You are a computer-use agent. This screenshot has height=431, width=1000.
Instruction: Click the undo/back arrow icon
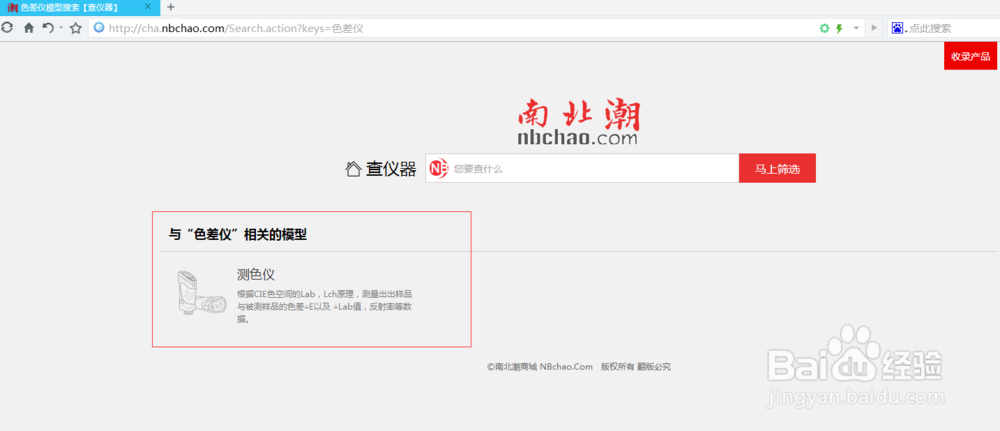[x=48, y=28]
